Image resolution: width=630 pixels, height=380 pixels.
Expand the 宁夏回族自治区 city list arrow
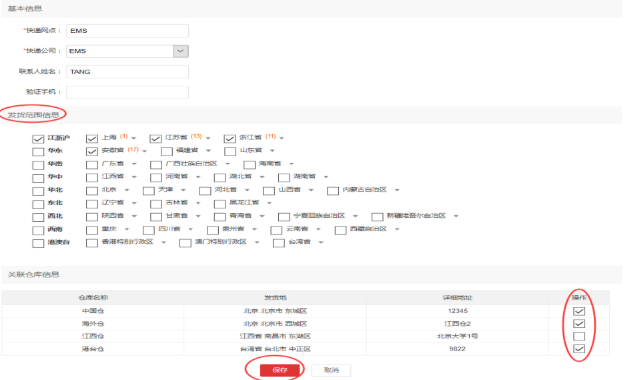click(x=355, y=216)
